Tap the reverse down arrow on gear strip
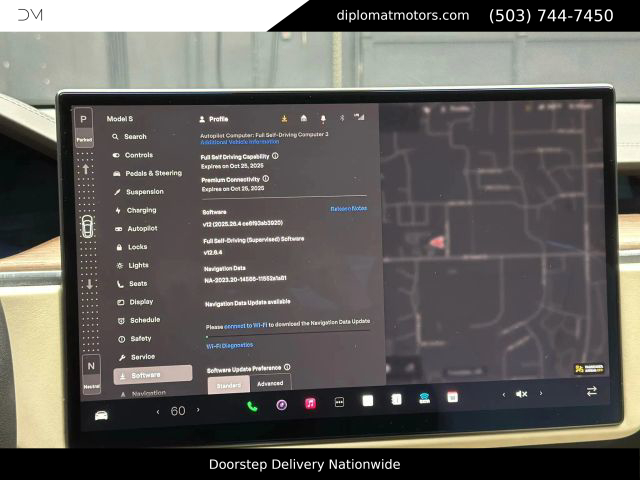Image resolution: width=640 pixels, height=480 pixels. (89, 284)
